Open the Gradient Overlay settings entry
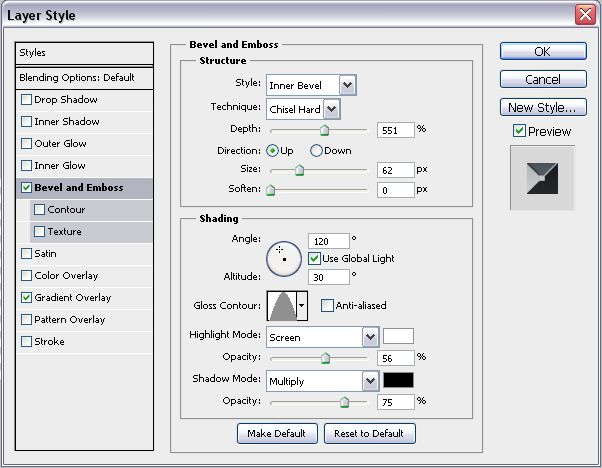Viewport: 602px width, 468px height. coord(72,298)
